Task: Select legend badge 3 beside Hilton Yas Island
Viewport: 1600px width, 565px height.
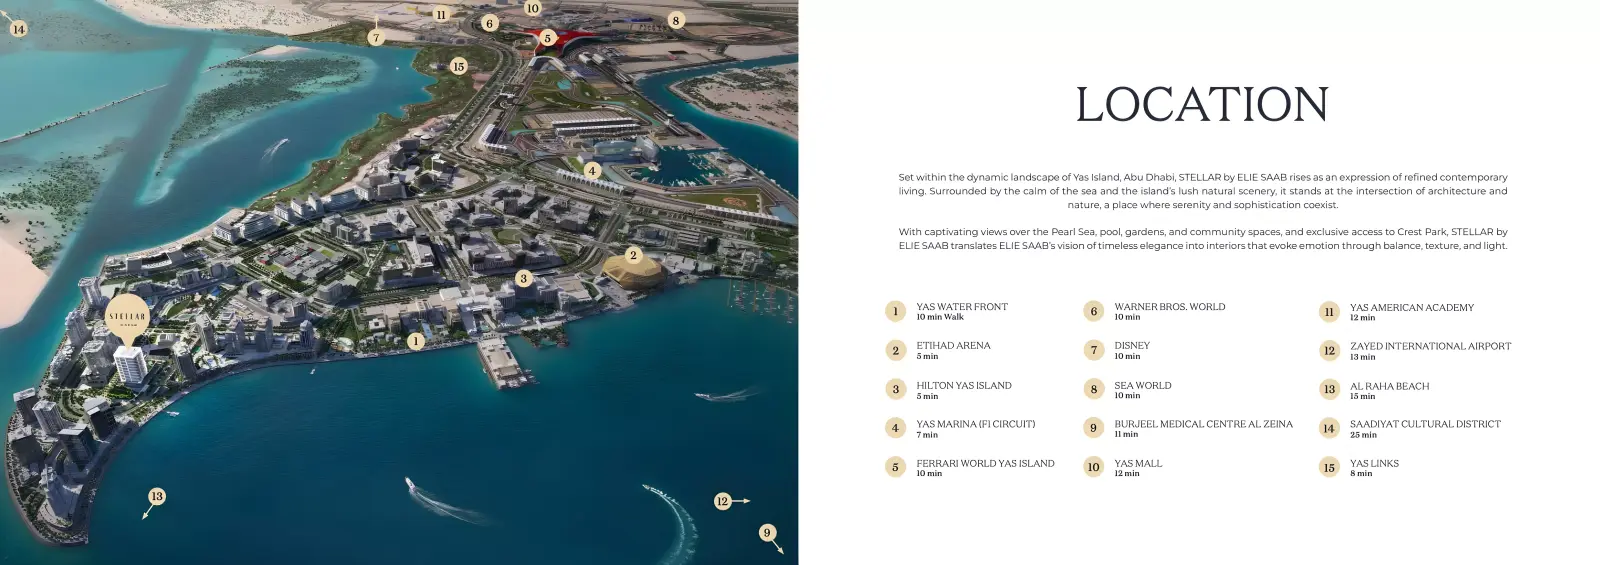Action: click(895, 389)
